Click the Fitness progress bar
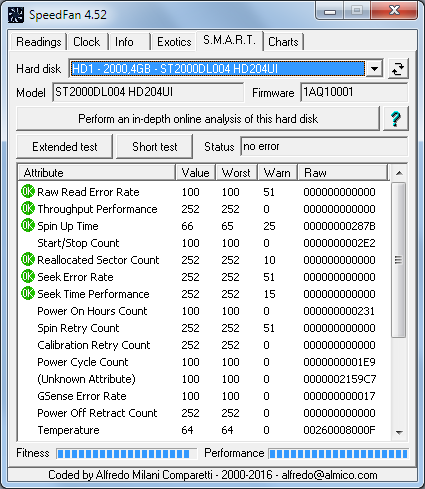 point(127,454)
